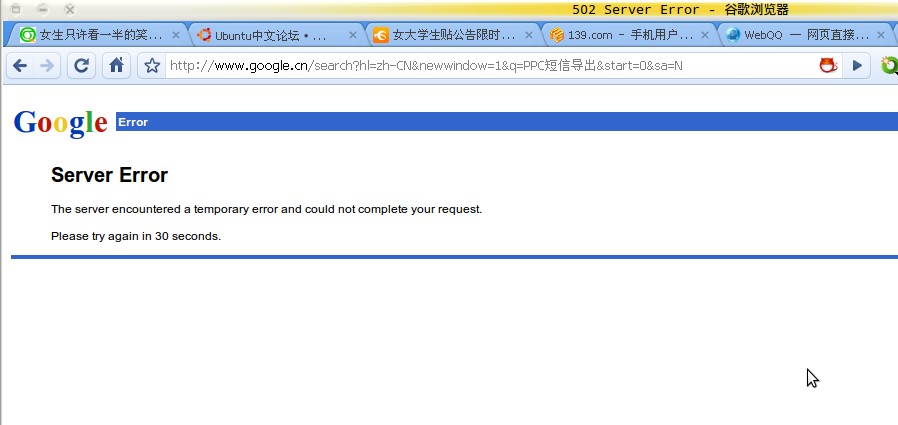Click the Ubuntu favicon on the forum tab
This screenshot has width=898, height=425.
204,36
